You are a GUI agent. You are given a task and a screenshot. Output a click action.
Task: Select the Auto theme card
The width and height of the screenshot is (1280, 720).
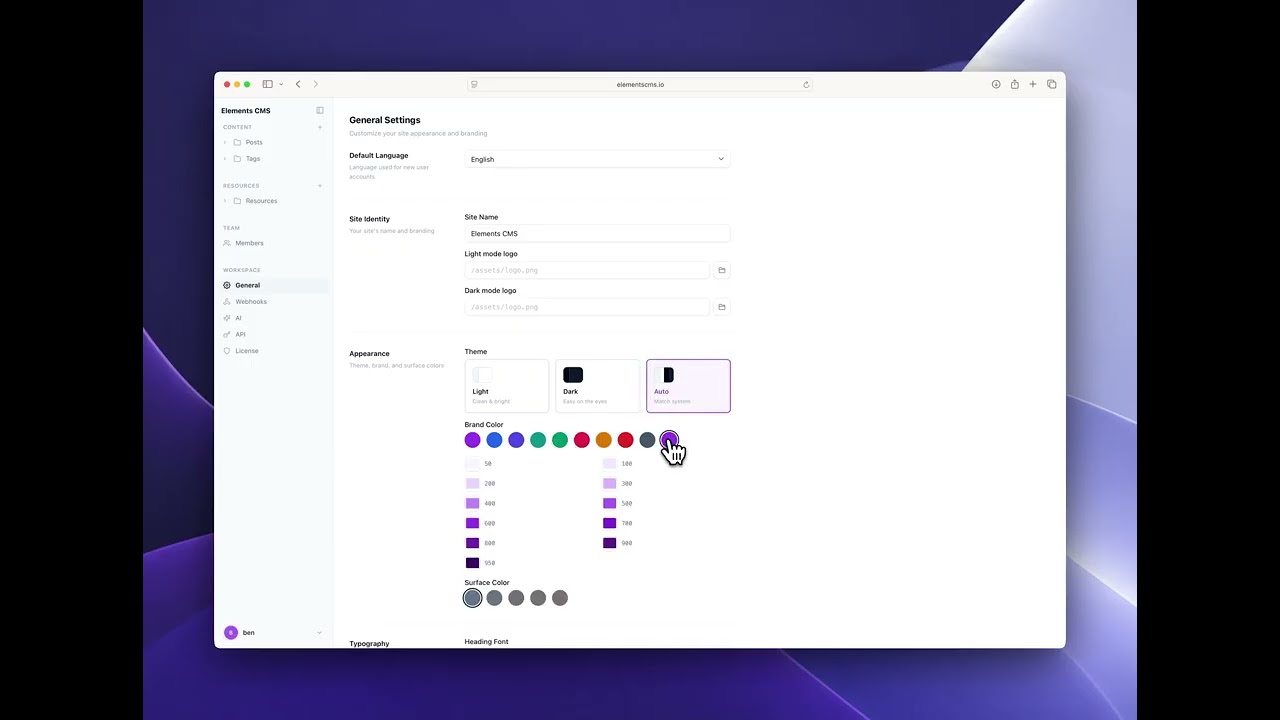688,386
